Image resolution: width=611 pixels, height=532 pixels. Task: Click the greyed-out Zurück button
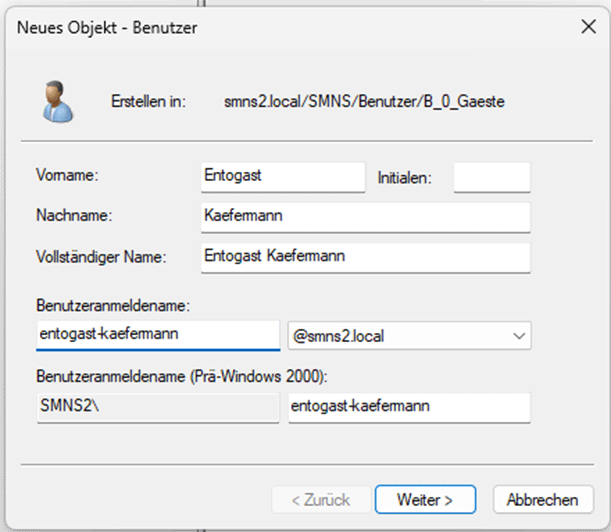[319, 498]
